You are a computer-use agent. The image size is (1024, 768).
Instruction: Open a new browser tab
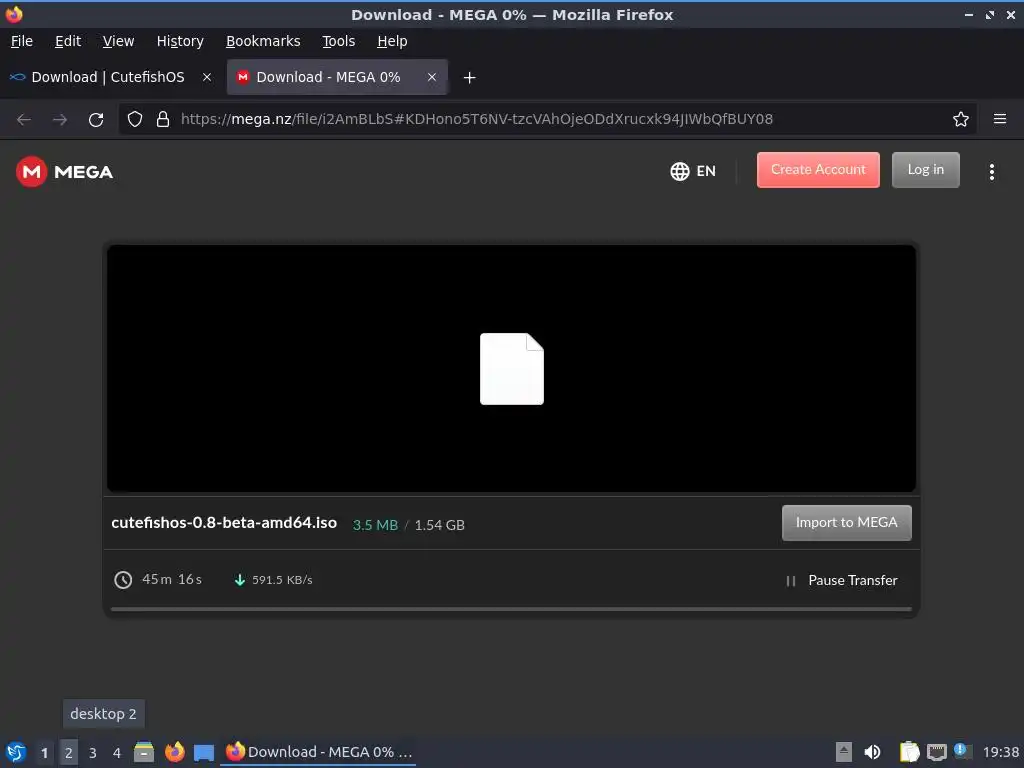[469, 78]
